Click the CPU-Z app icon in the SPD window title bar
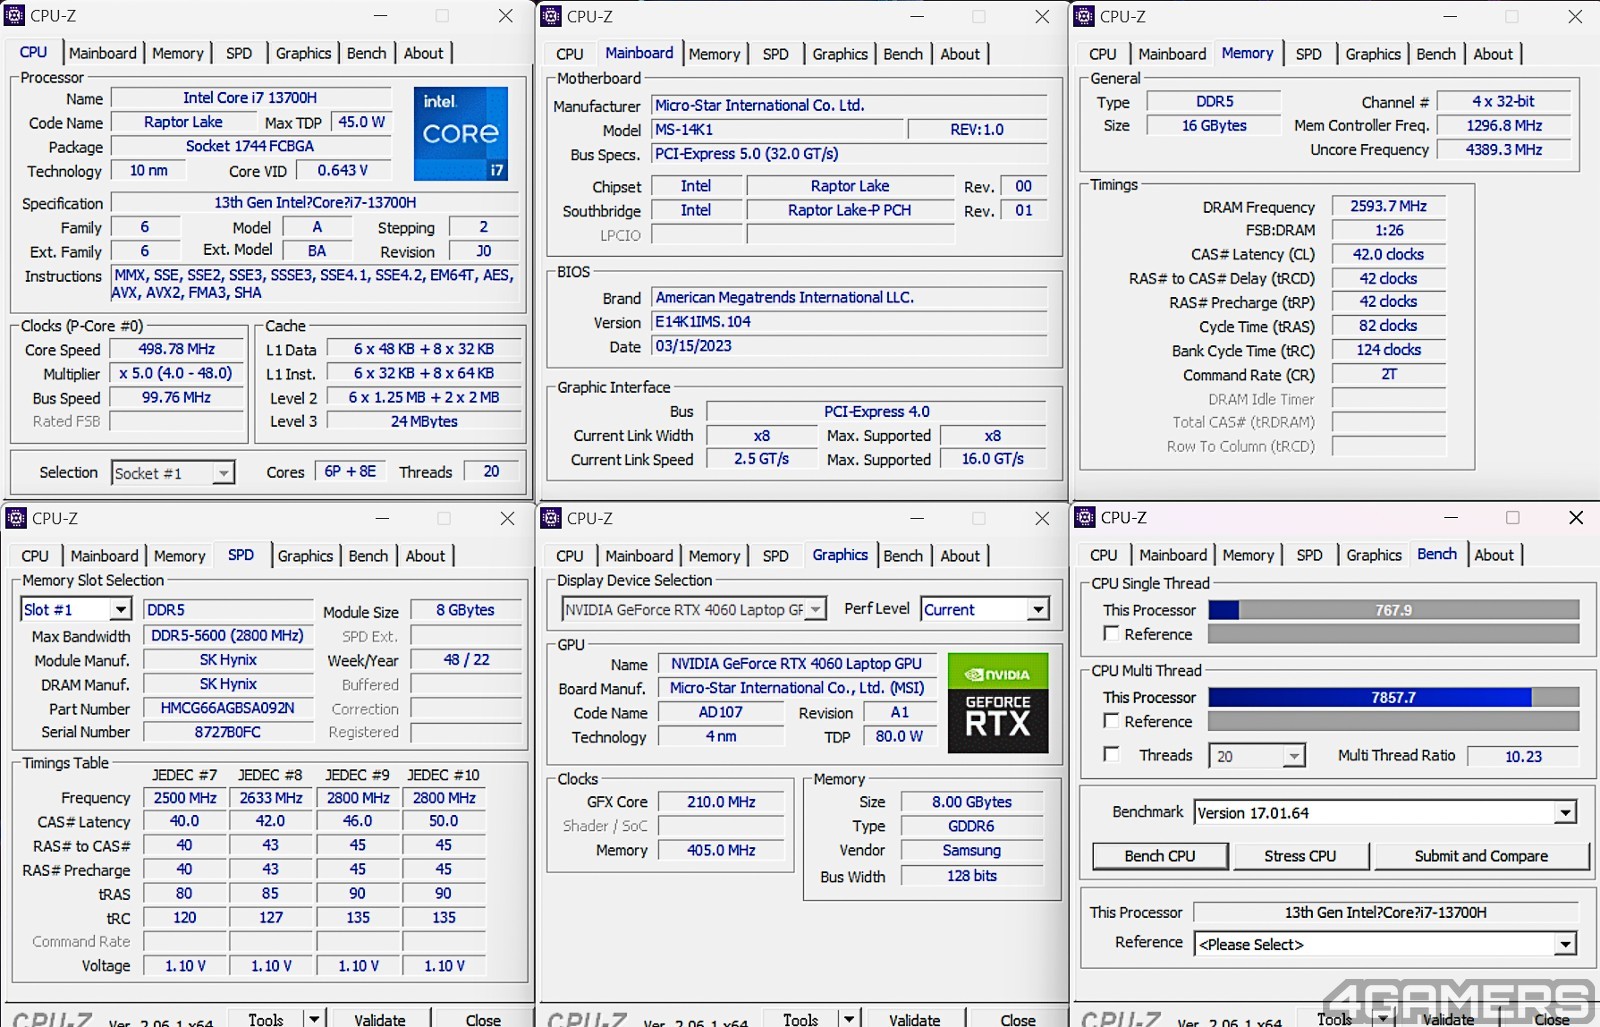Image resolution: width=1600 pixels, height=1027 pixels. [16, 518]
